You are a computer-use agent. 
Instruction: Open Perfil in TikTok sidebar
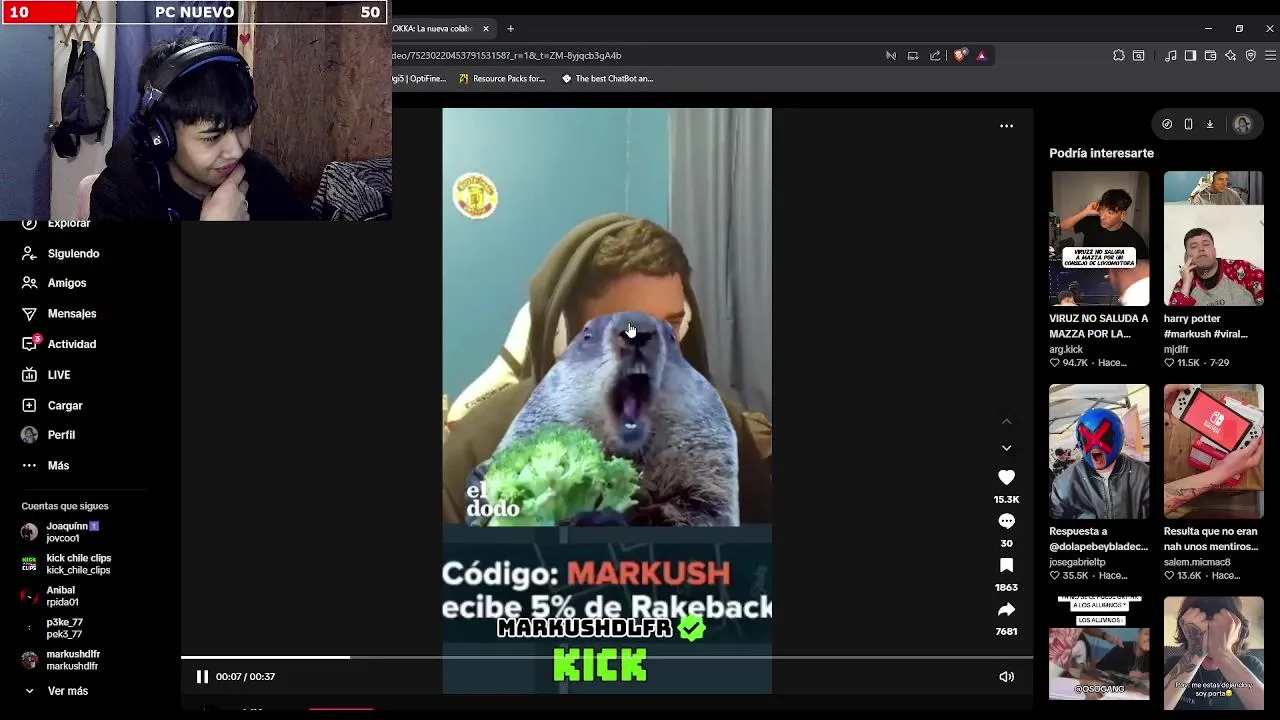click(x=61, y=435)
